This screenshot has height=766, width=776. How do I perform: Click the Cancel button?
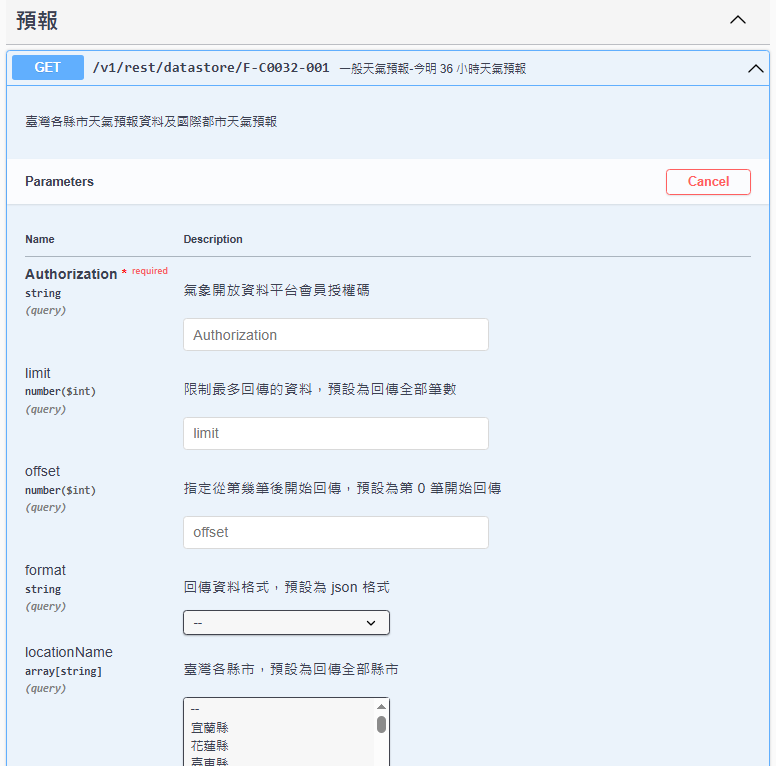708,182
